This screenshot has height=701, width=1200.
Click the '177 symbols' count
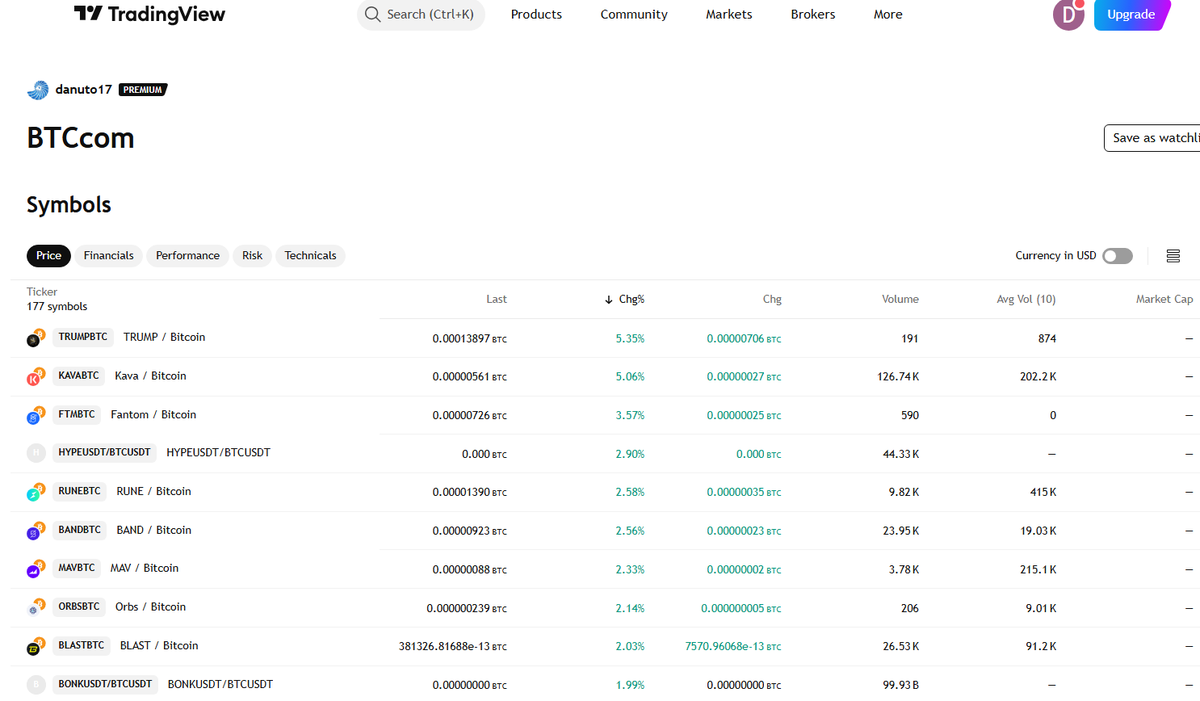coord(57,307)
